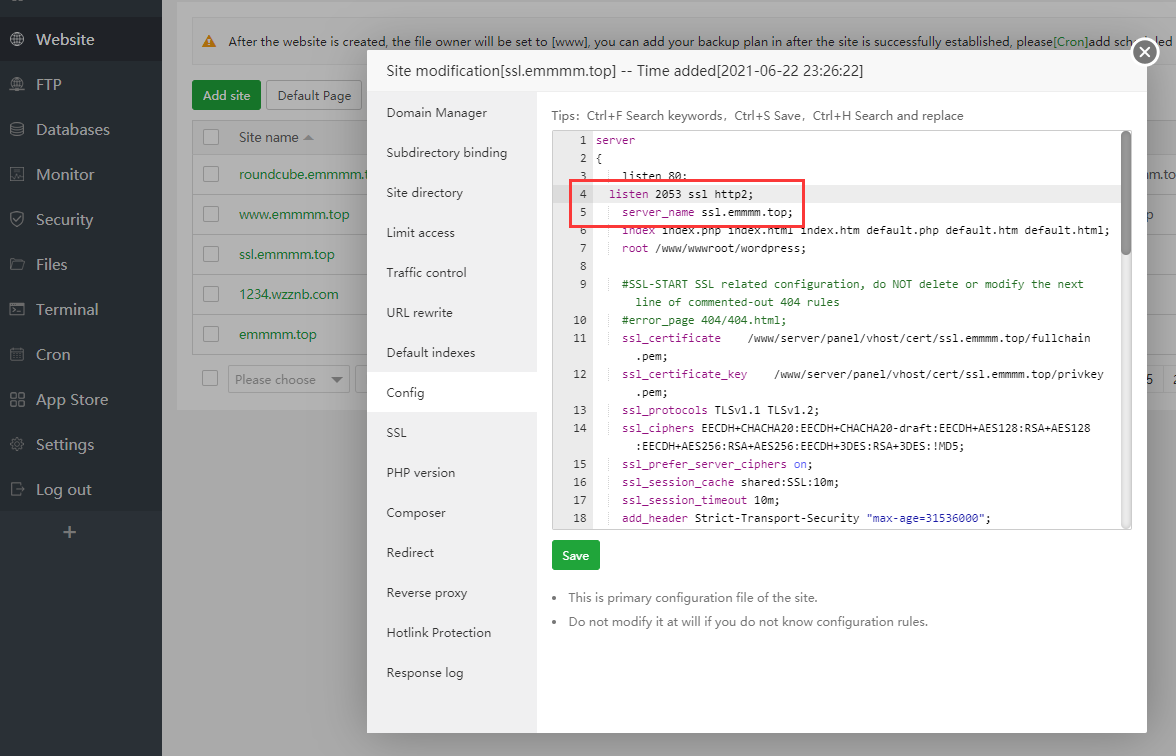Click the Cron calendar icon

pos(17,355)
